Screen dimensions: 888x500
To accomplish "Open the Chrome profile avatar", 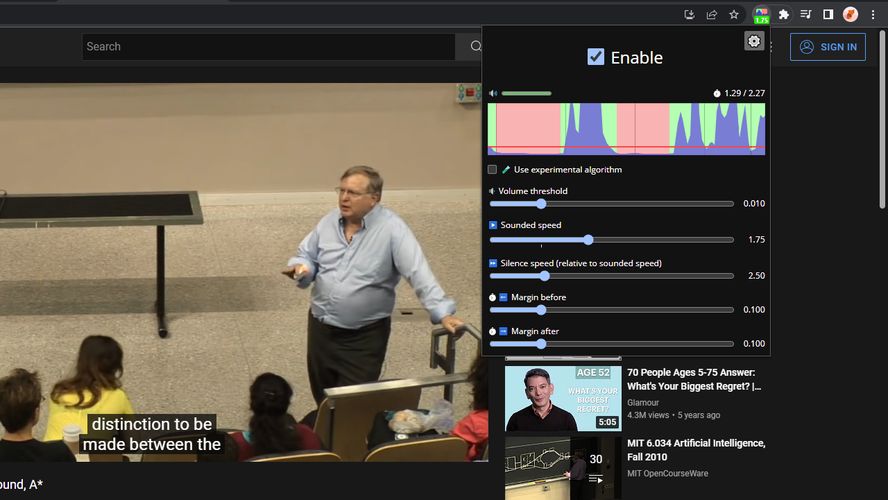I will point(850,15).
